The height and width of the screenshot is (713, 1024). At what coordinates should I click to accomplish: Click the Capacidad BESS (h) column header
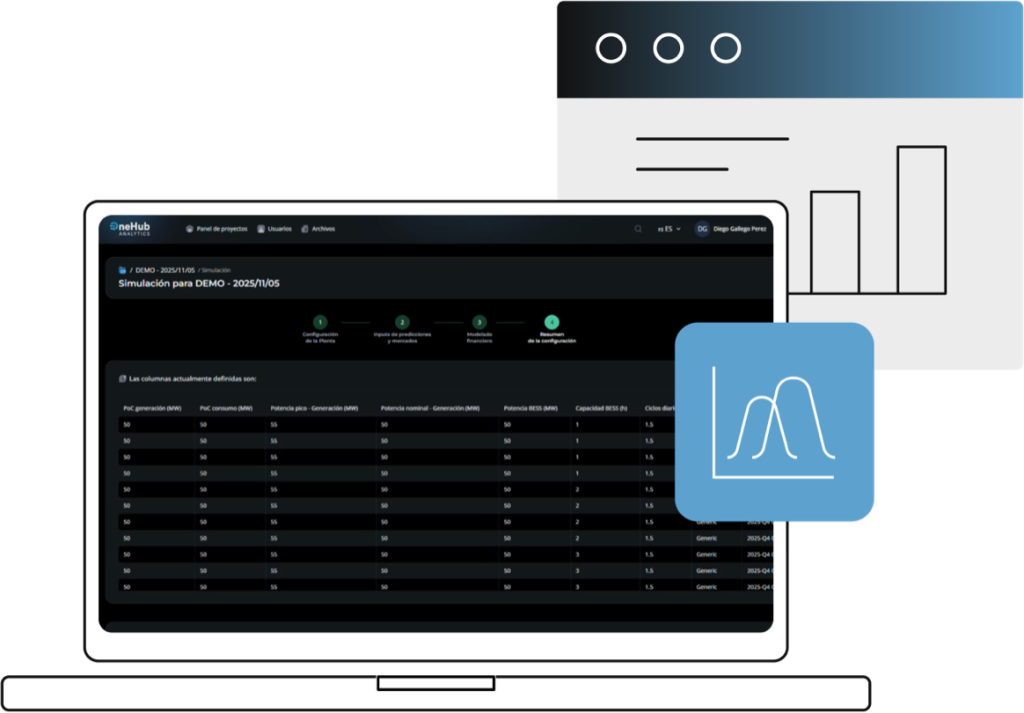click(601, 408)
